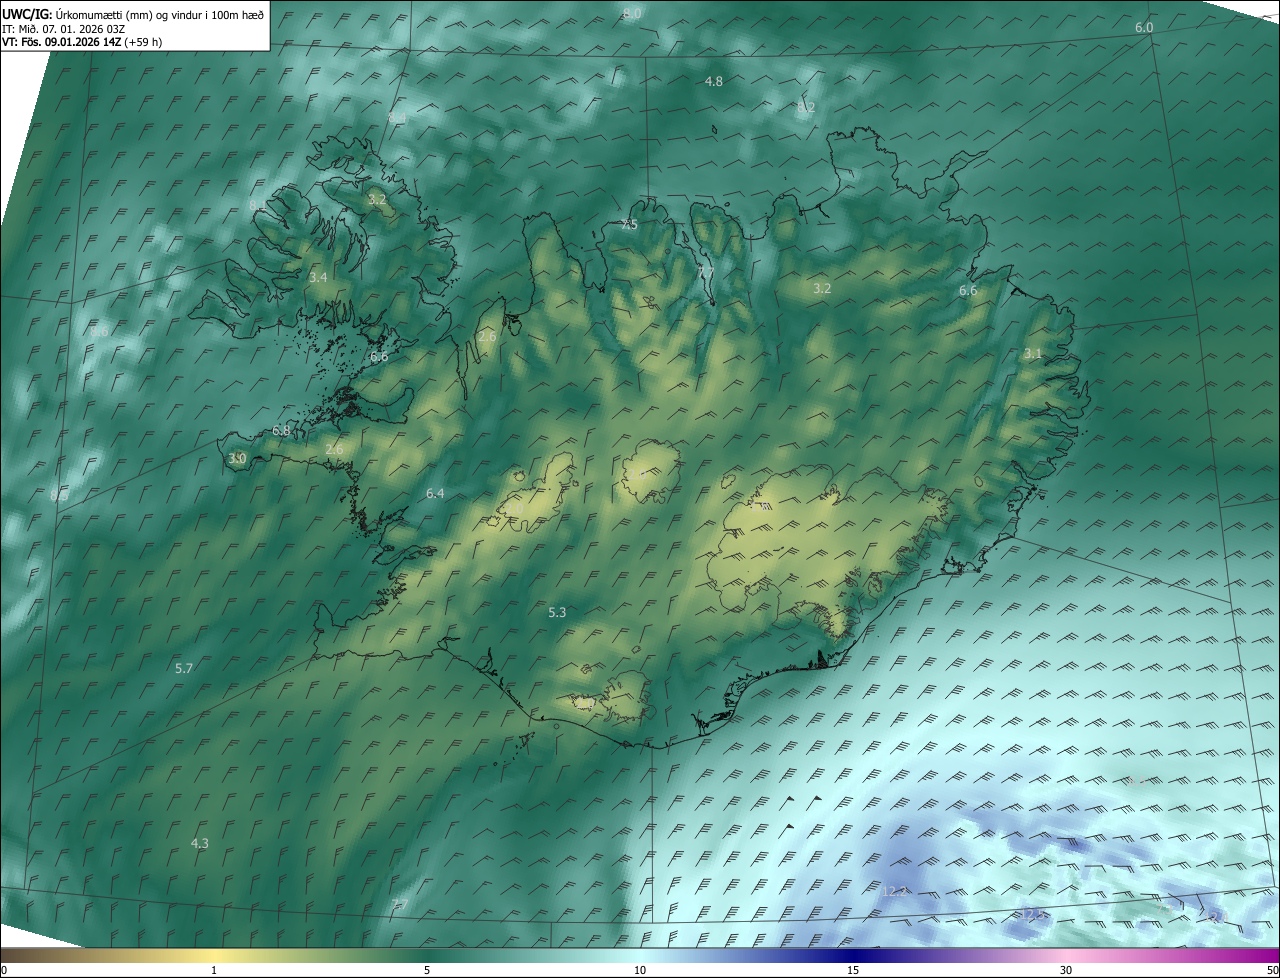This screenshot has width=1280, height=978.
Task: Click the 4.3 value label on the map
Action: [x=200, y=844]
